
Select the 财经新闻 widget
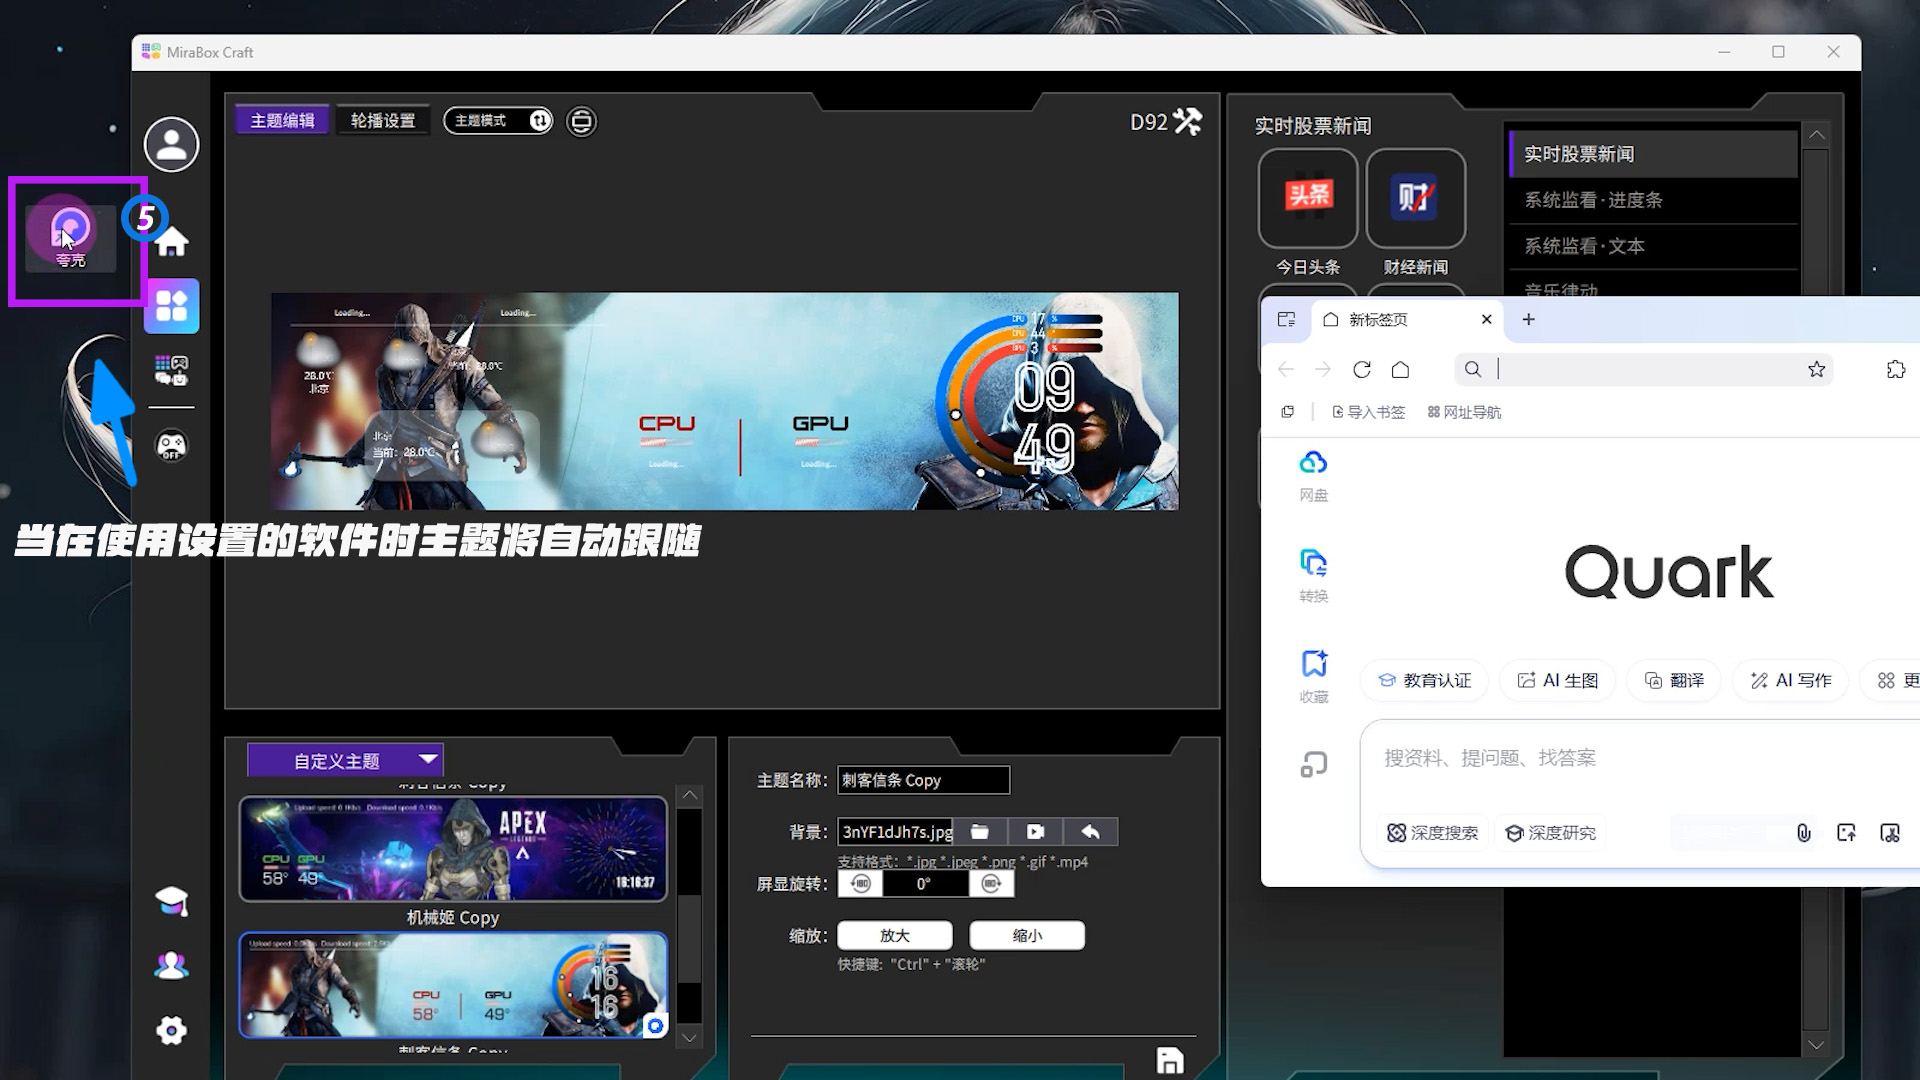tap(1416, 198)
